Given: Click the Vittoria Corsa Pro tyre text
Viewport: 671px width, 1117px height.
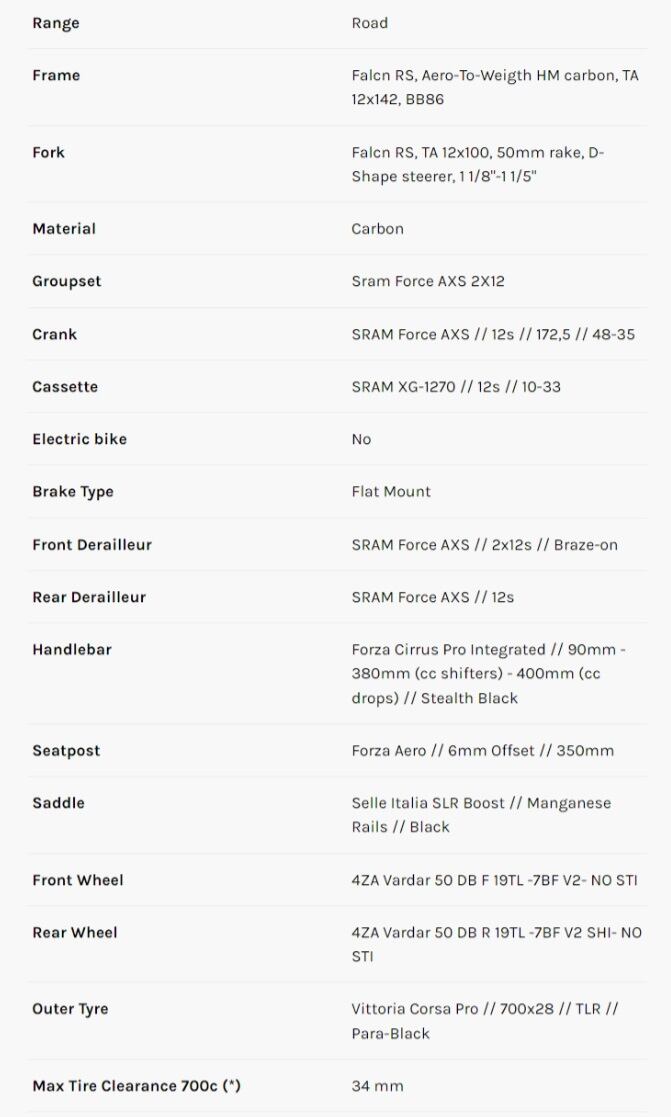Looking at the screenshot, I should point(484,1020).
